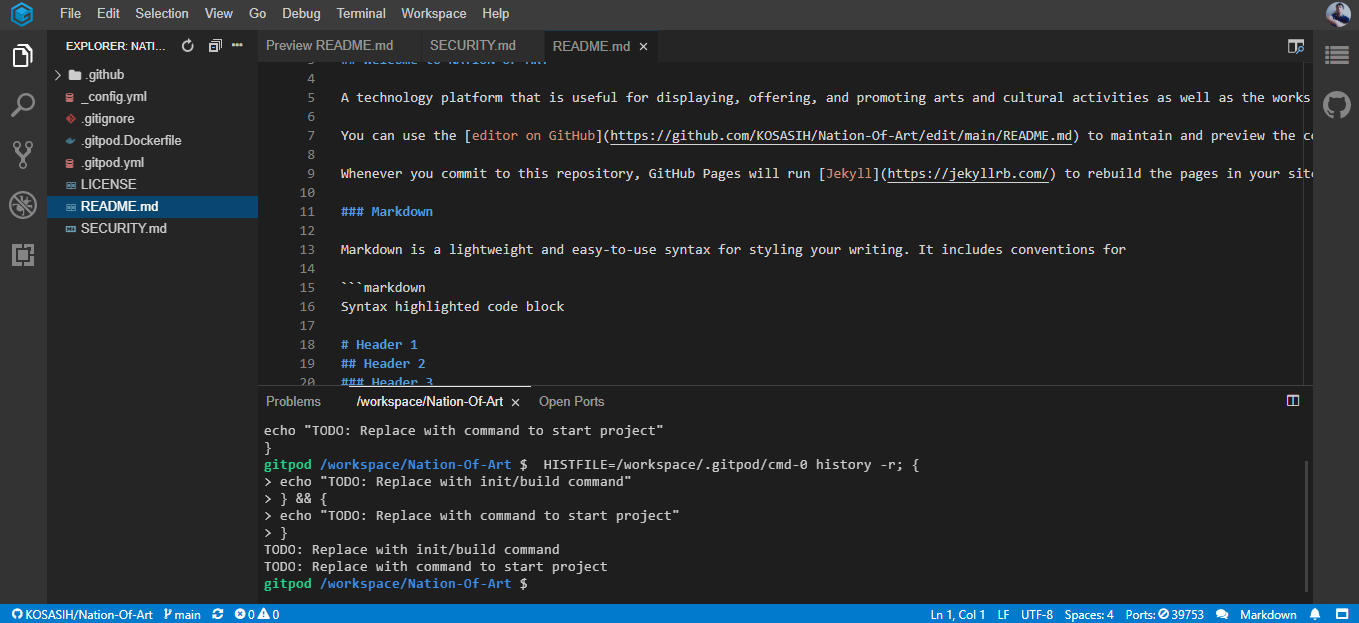Click the terminal panel scrollbar
This screenshot has height=623, width=1359.
(x=1306, y=526)
